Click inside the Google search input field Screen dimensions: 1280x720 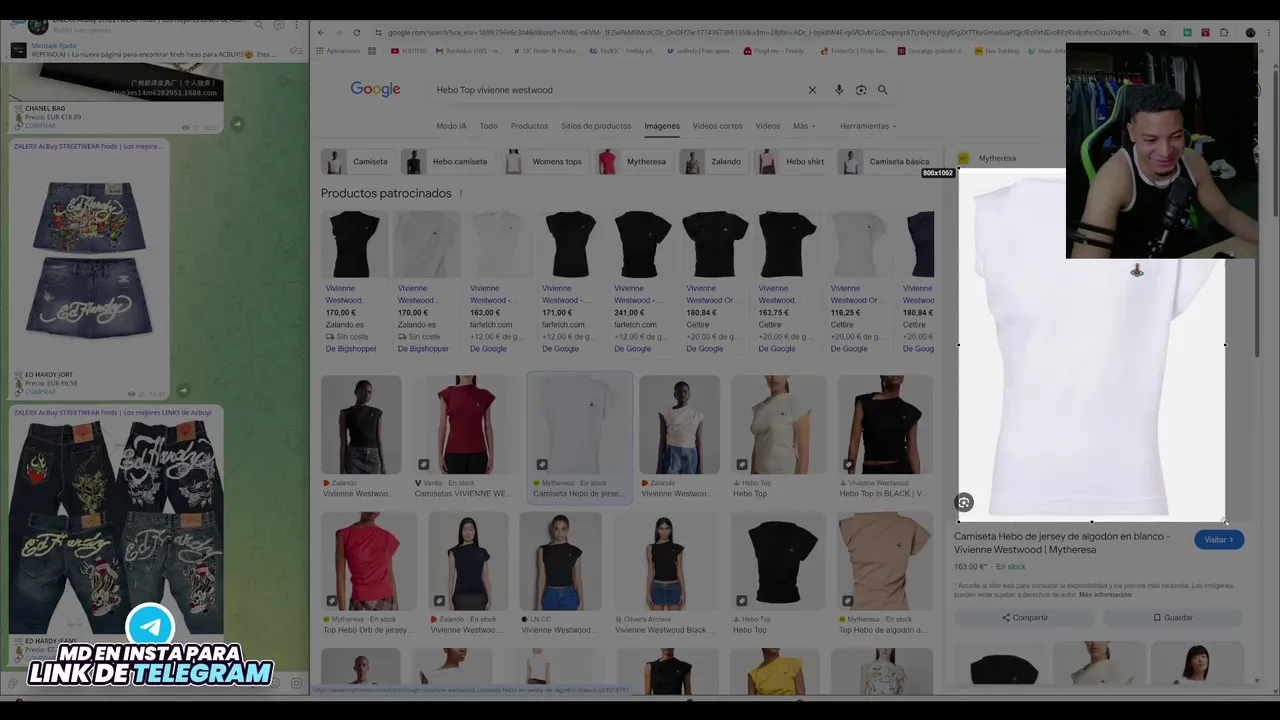(x=615, y=90)
